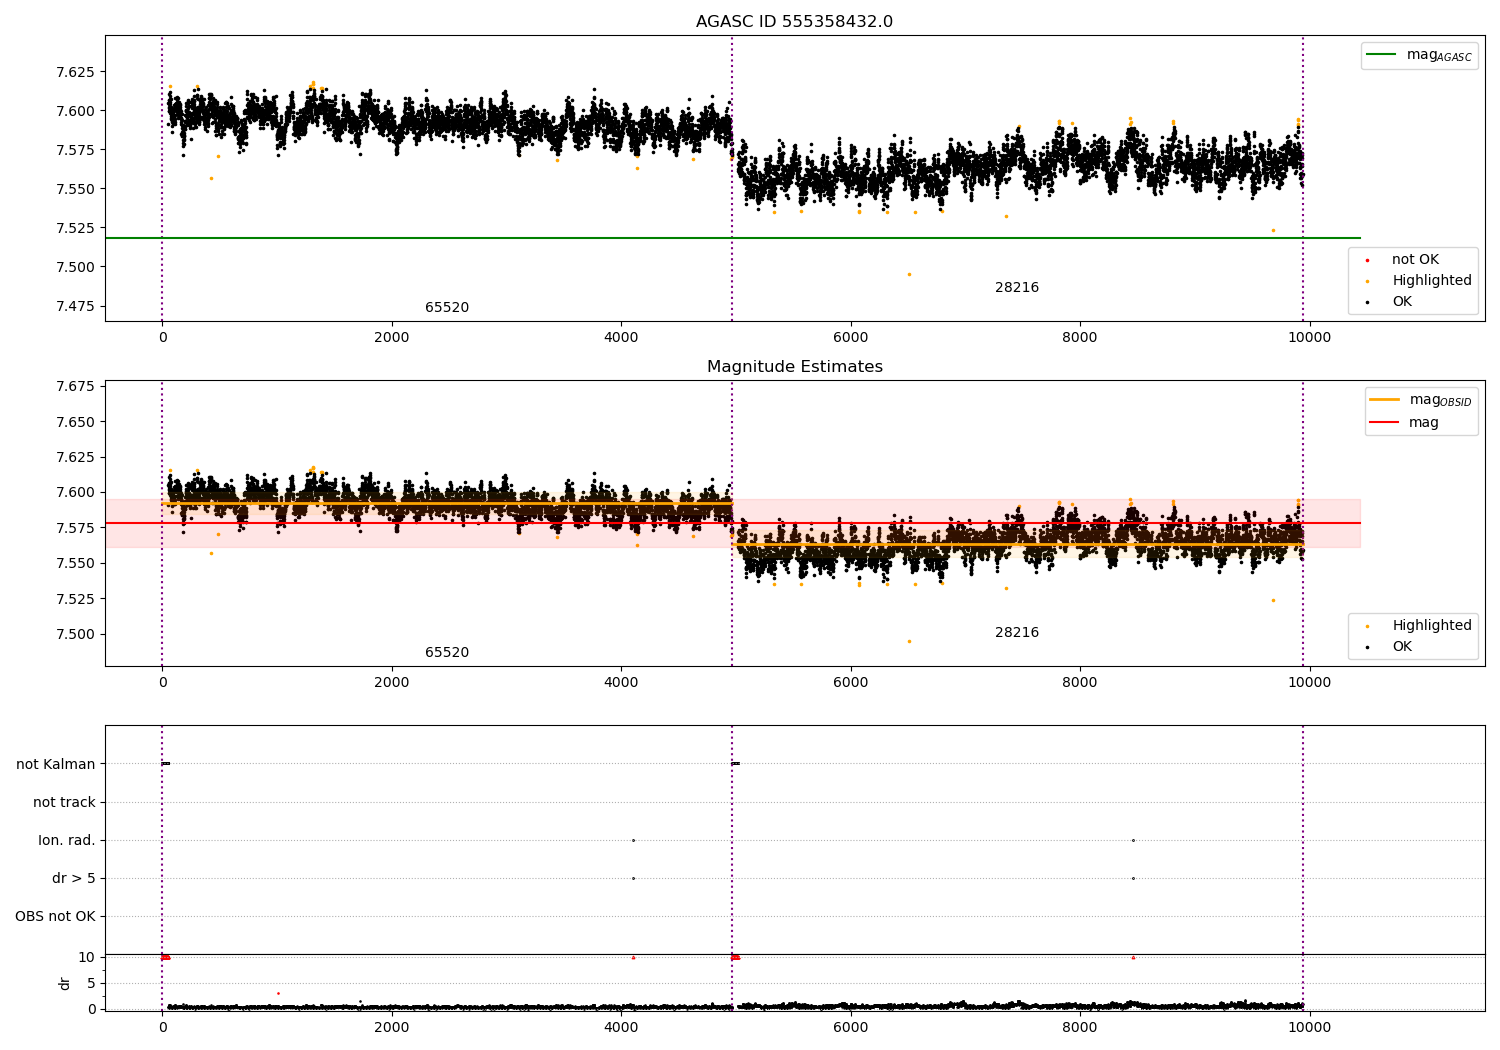Click the 7.475 y-axis tick label
The height and width of the screenshot is (1050, 1500).
(x=76, y=306)
